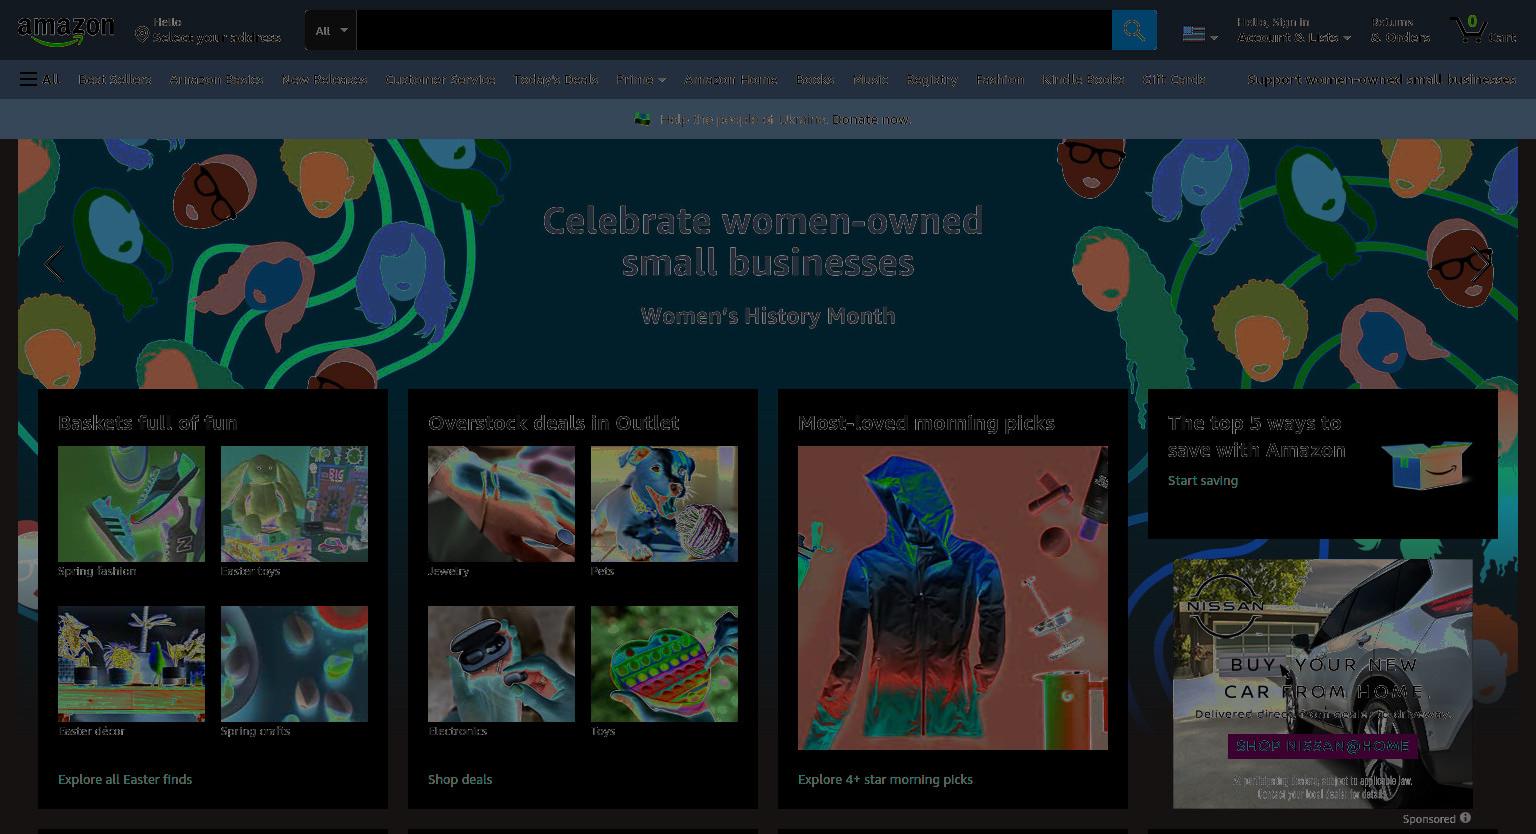Open the search category All dropdown
1536x834 pixels.
(x=331, y=30)
